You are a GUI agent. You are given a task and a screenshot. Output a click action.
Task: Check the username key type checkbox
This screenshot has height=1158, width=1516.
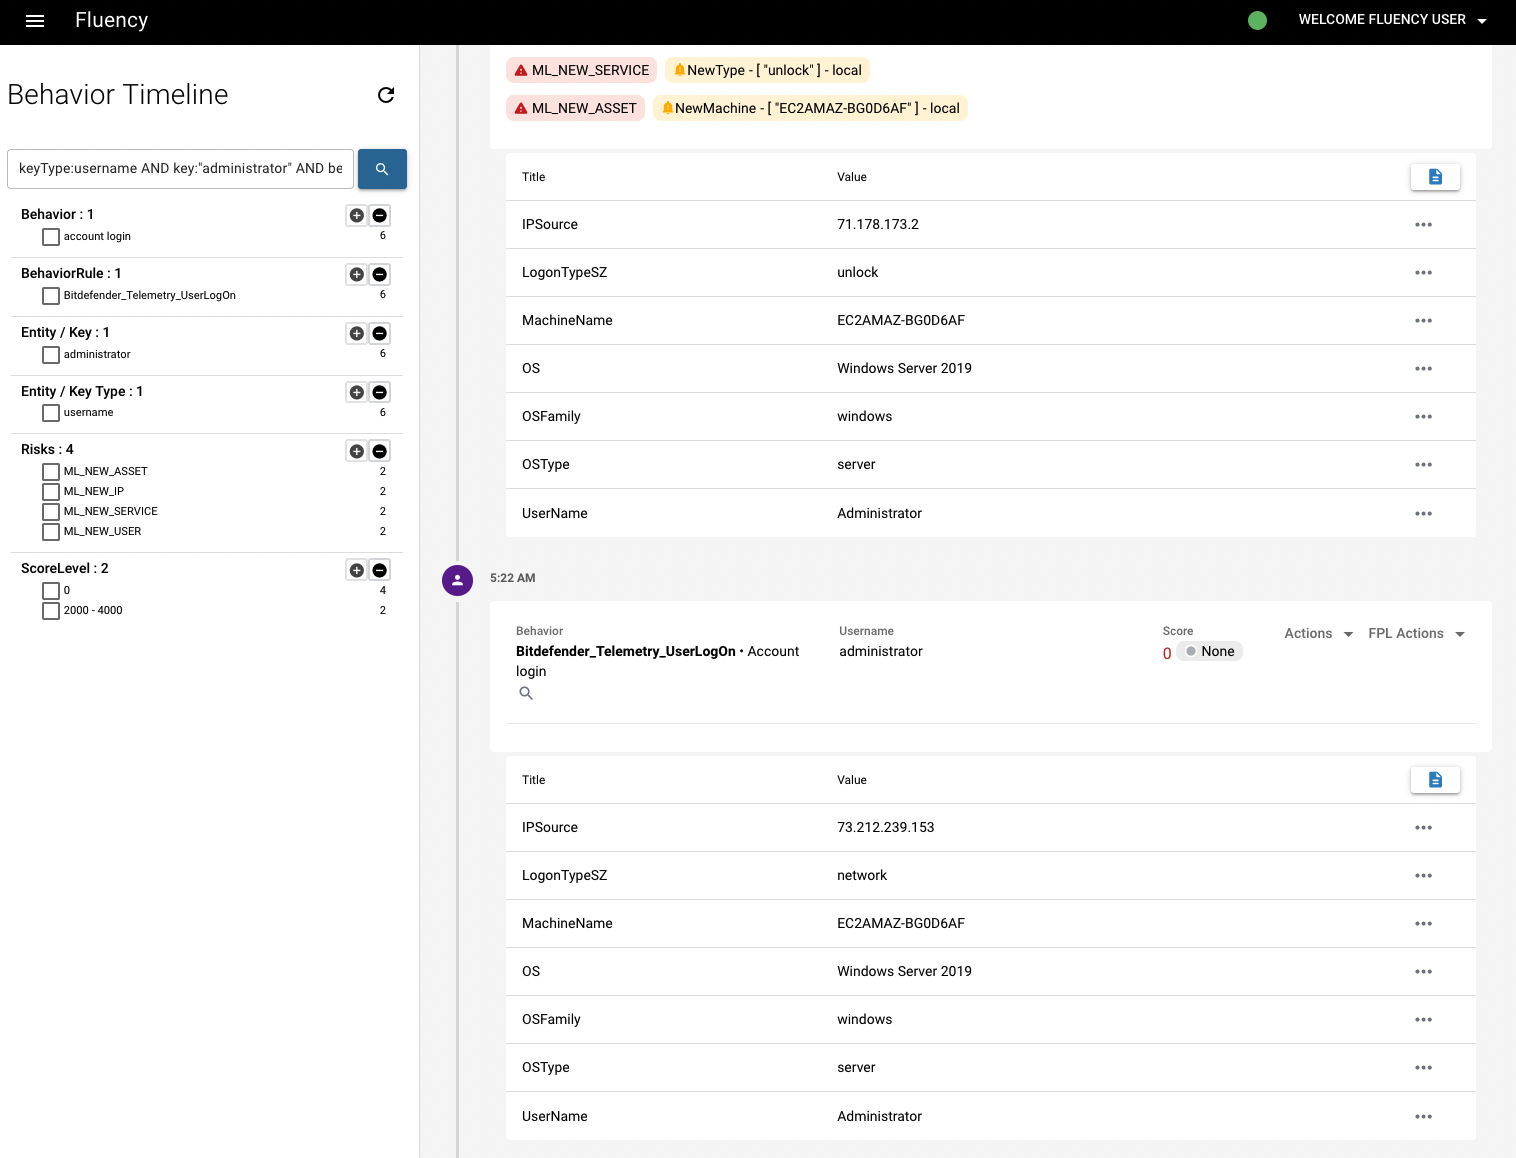pyautogui.click(x=51, y=413)
